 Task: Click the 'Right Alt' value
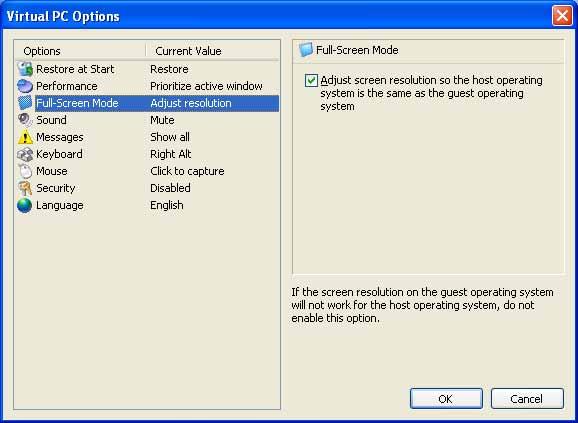pyautogui.click(x=170, y=154)
